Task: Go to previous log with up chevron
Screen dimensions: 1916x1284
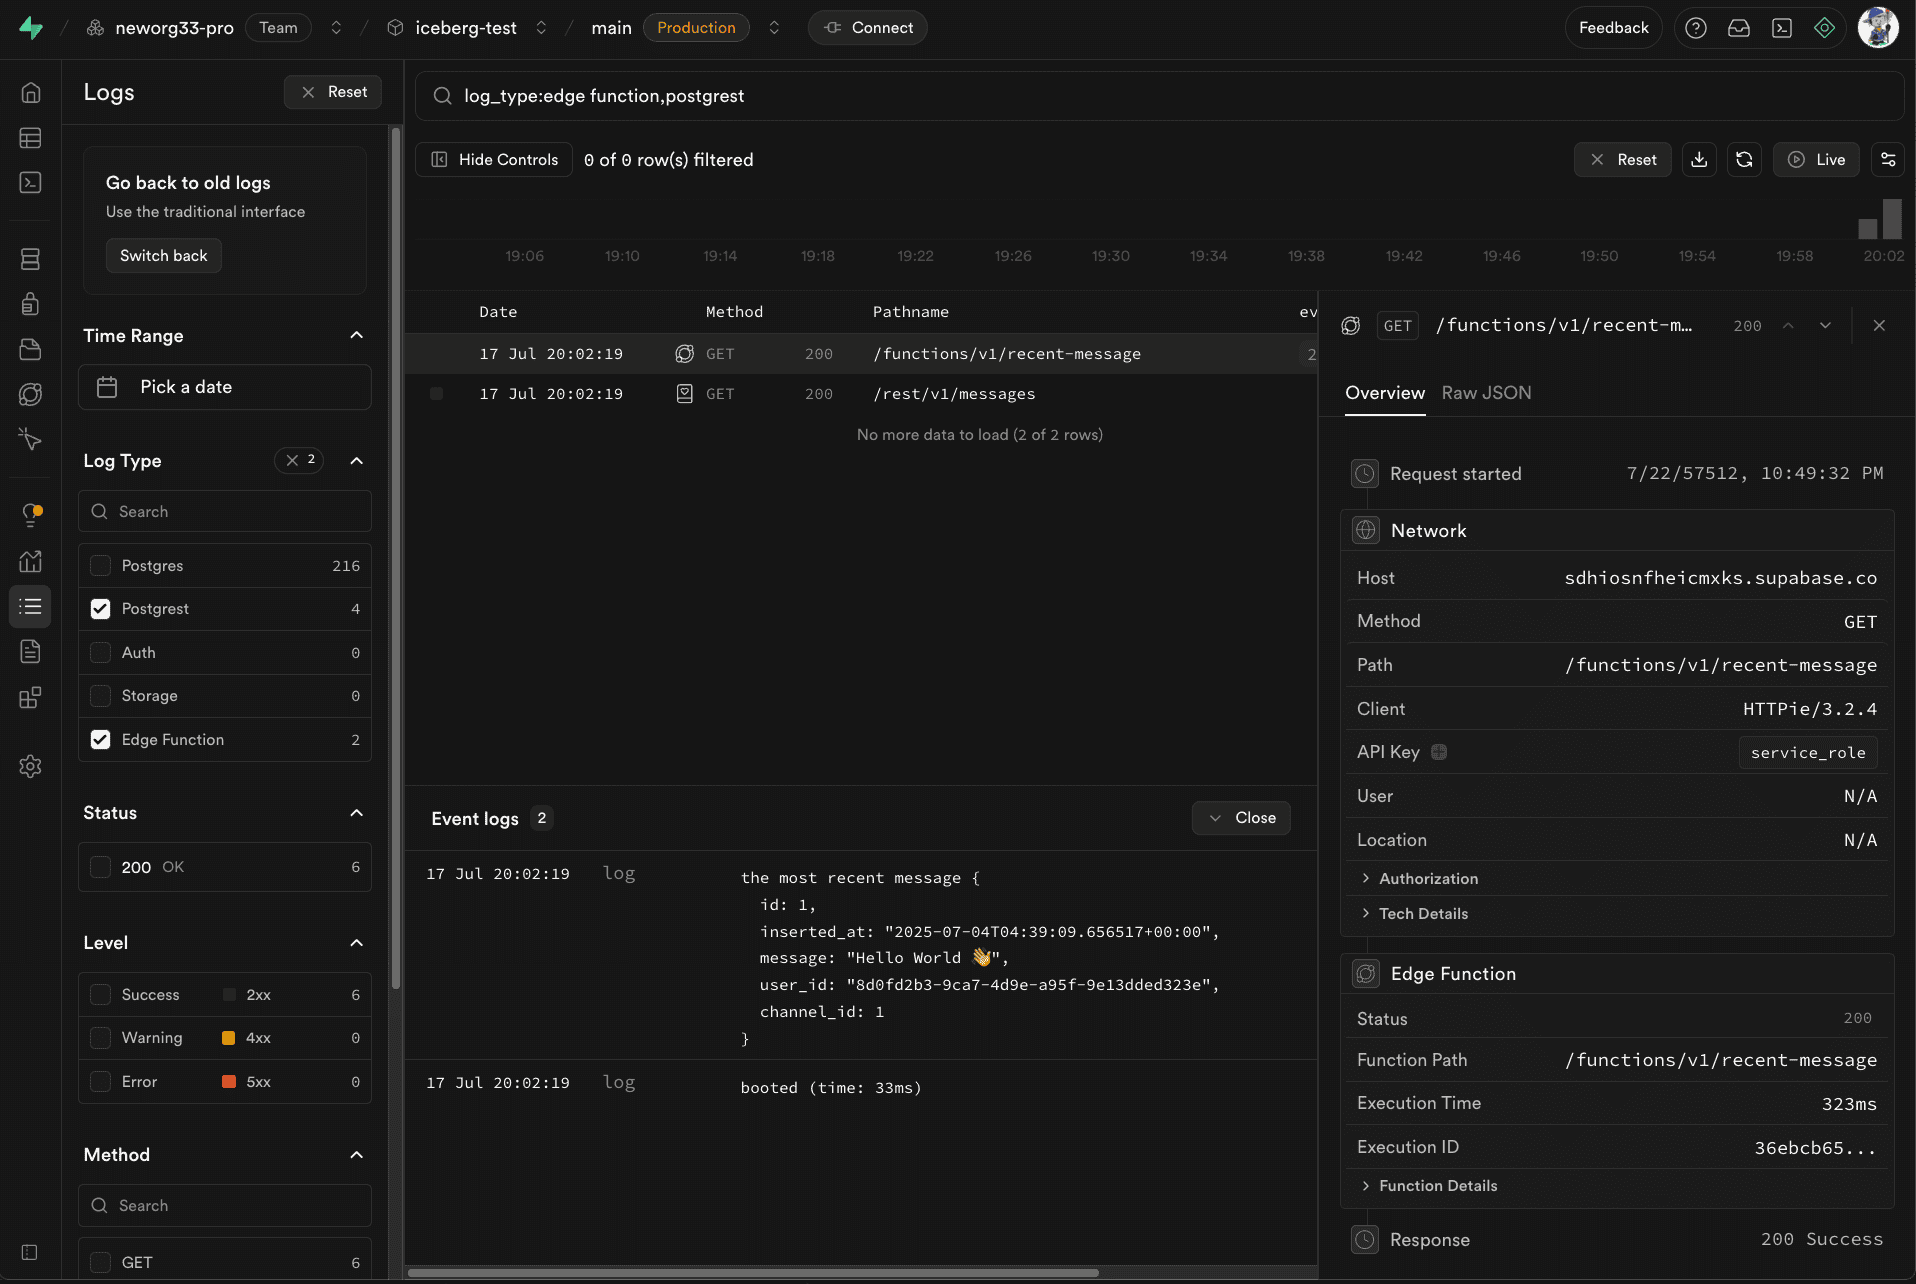Action: pos(1788,326)
